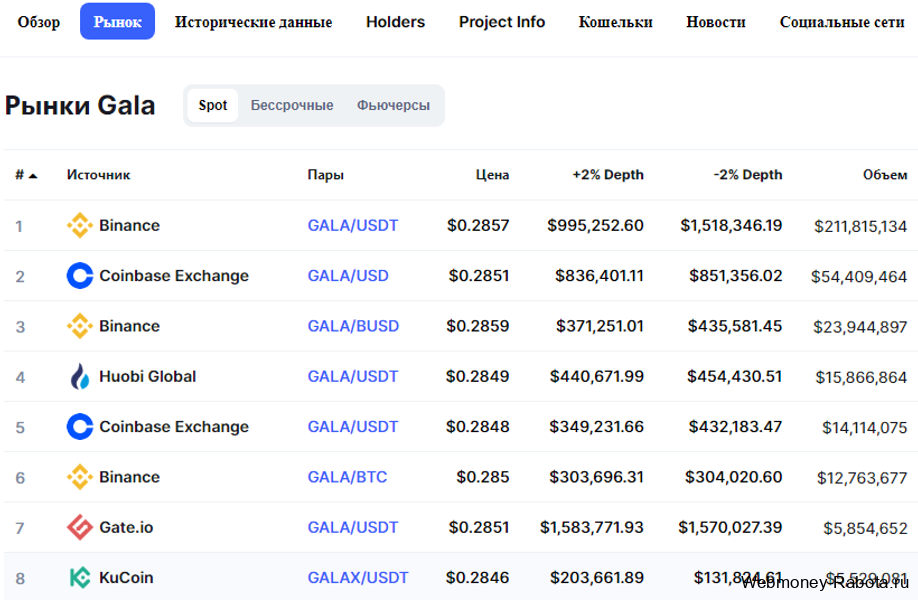Open GALA/USDT pair on Binance row 1

pyautogui.click(x=353, y=225)
